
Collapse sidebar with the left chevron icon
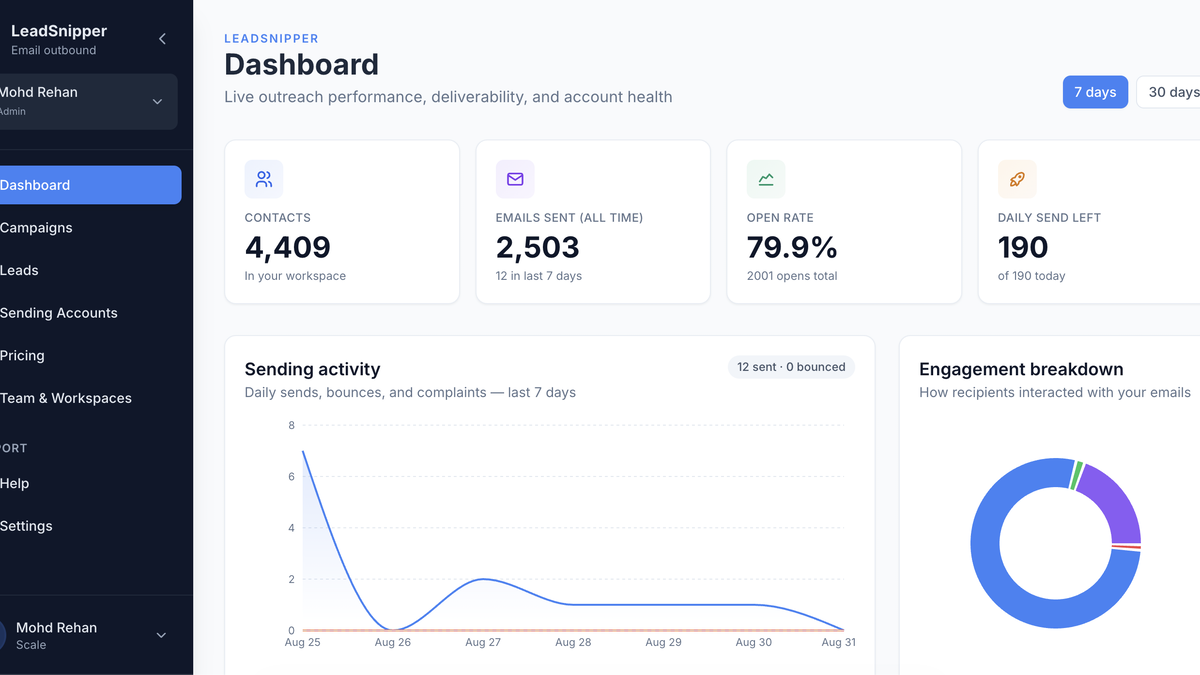pyautogui.click(x=162, y=39)
